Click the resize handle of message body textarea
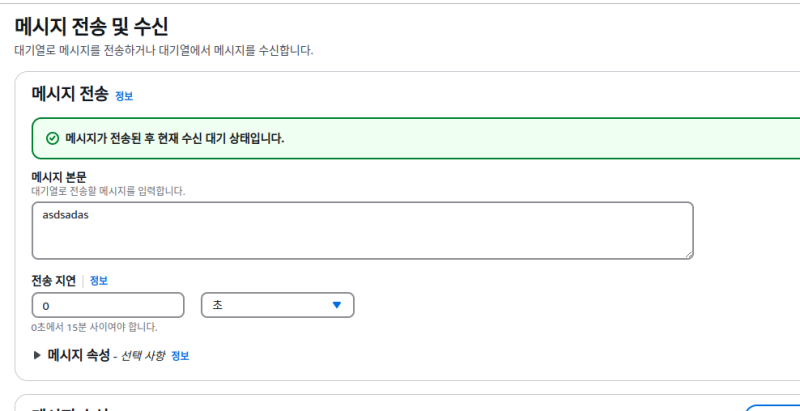800x411 pixels. 688,254
